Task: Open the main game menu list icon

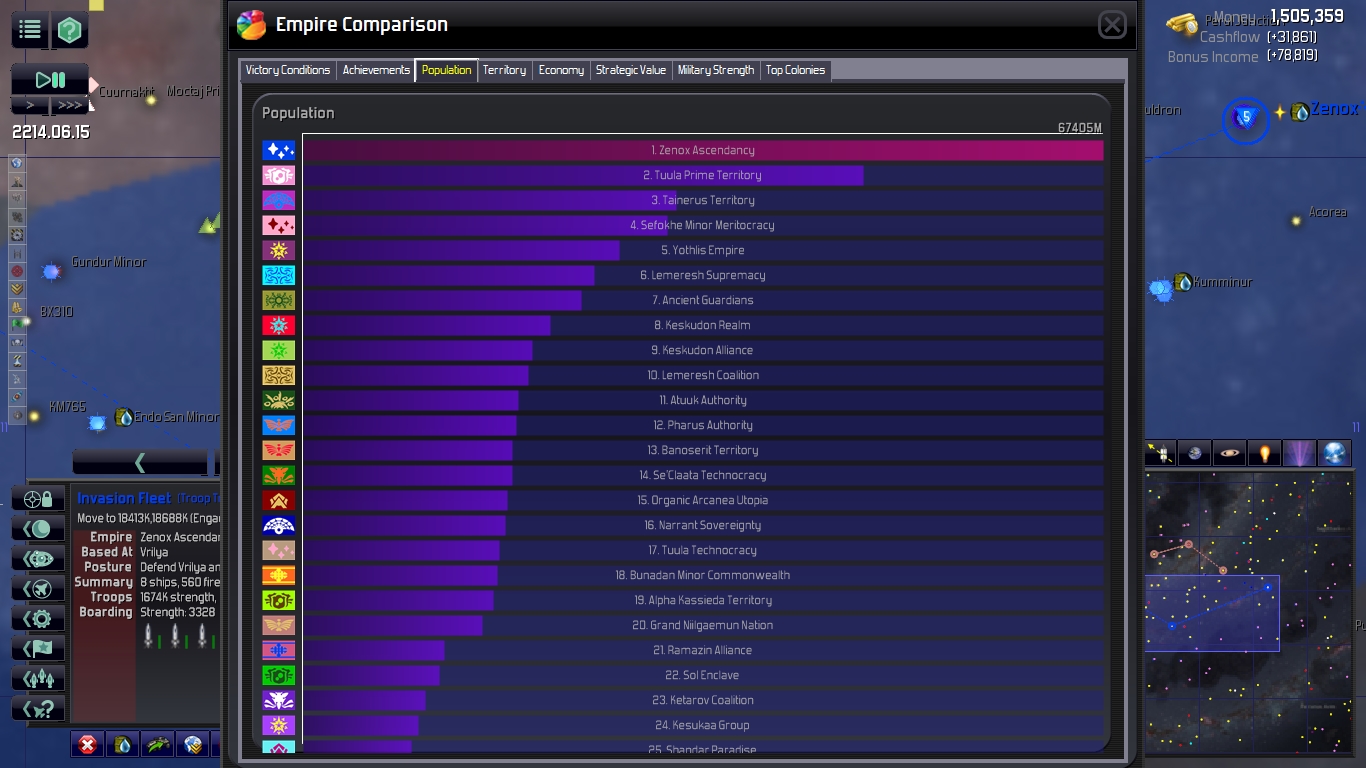Action: tap(30, 30)
